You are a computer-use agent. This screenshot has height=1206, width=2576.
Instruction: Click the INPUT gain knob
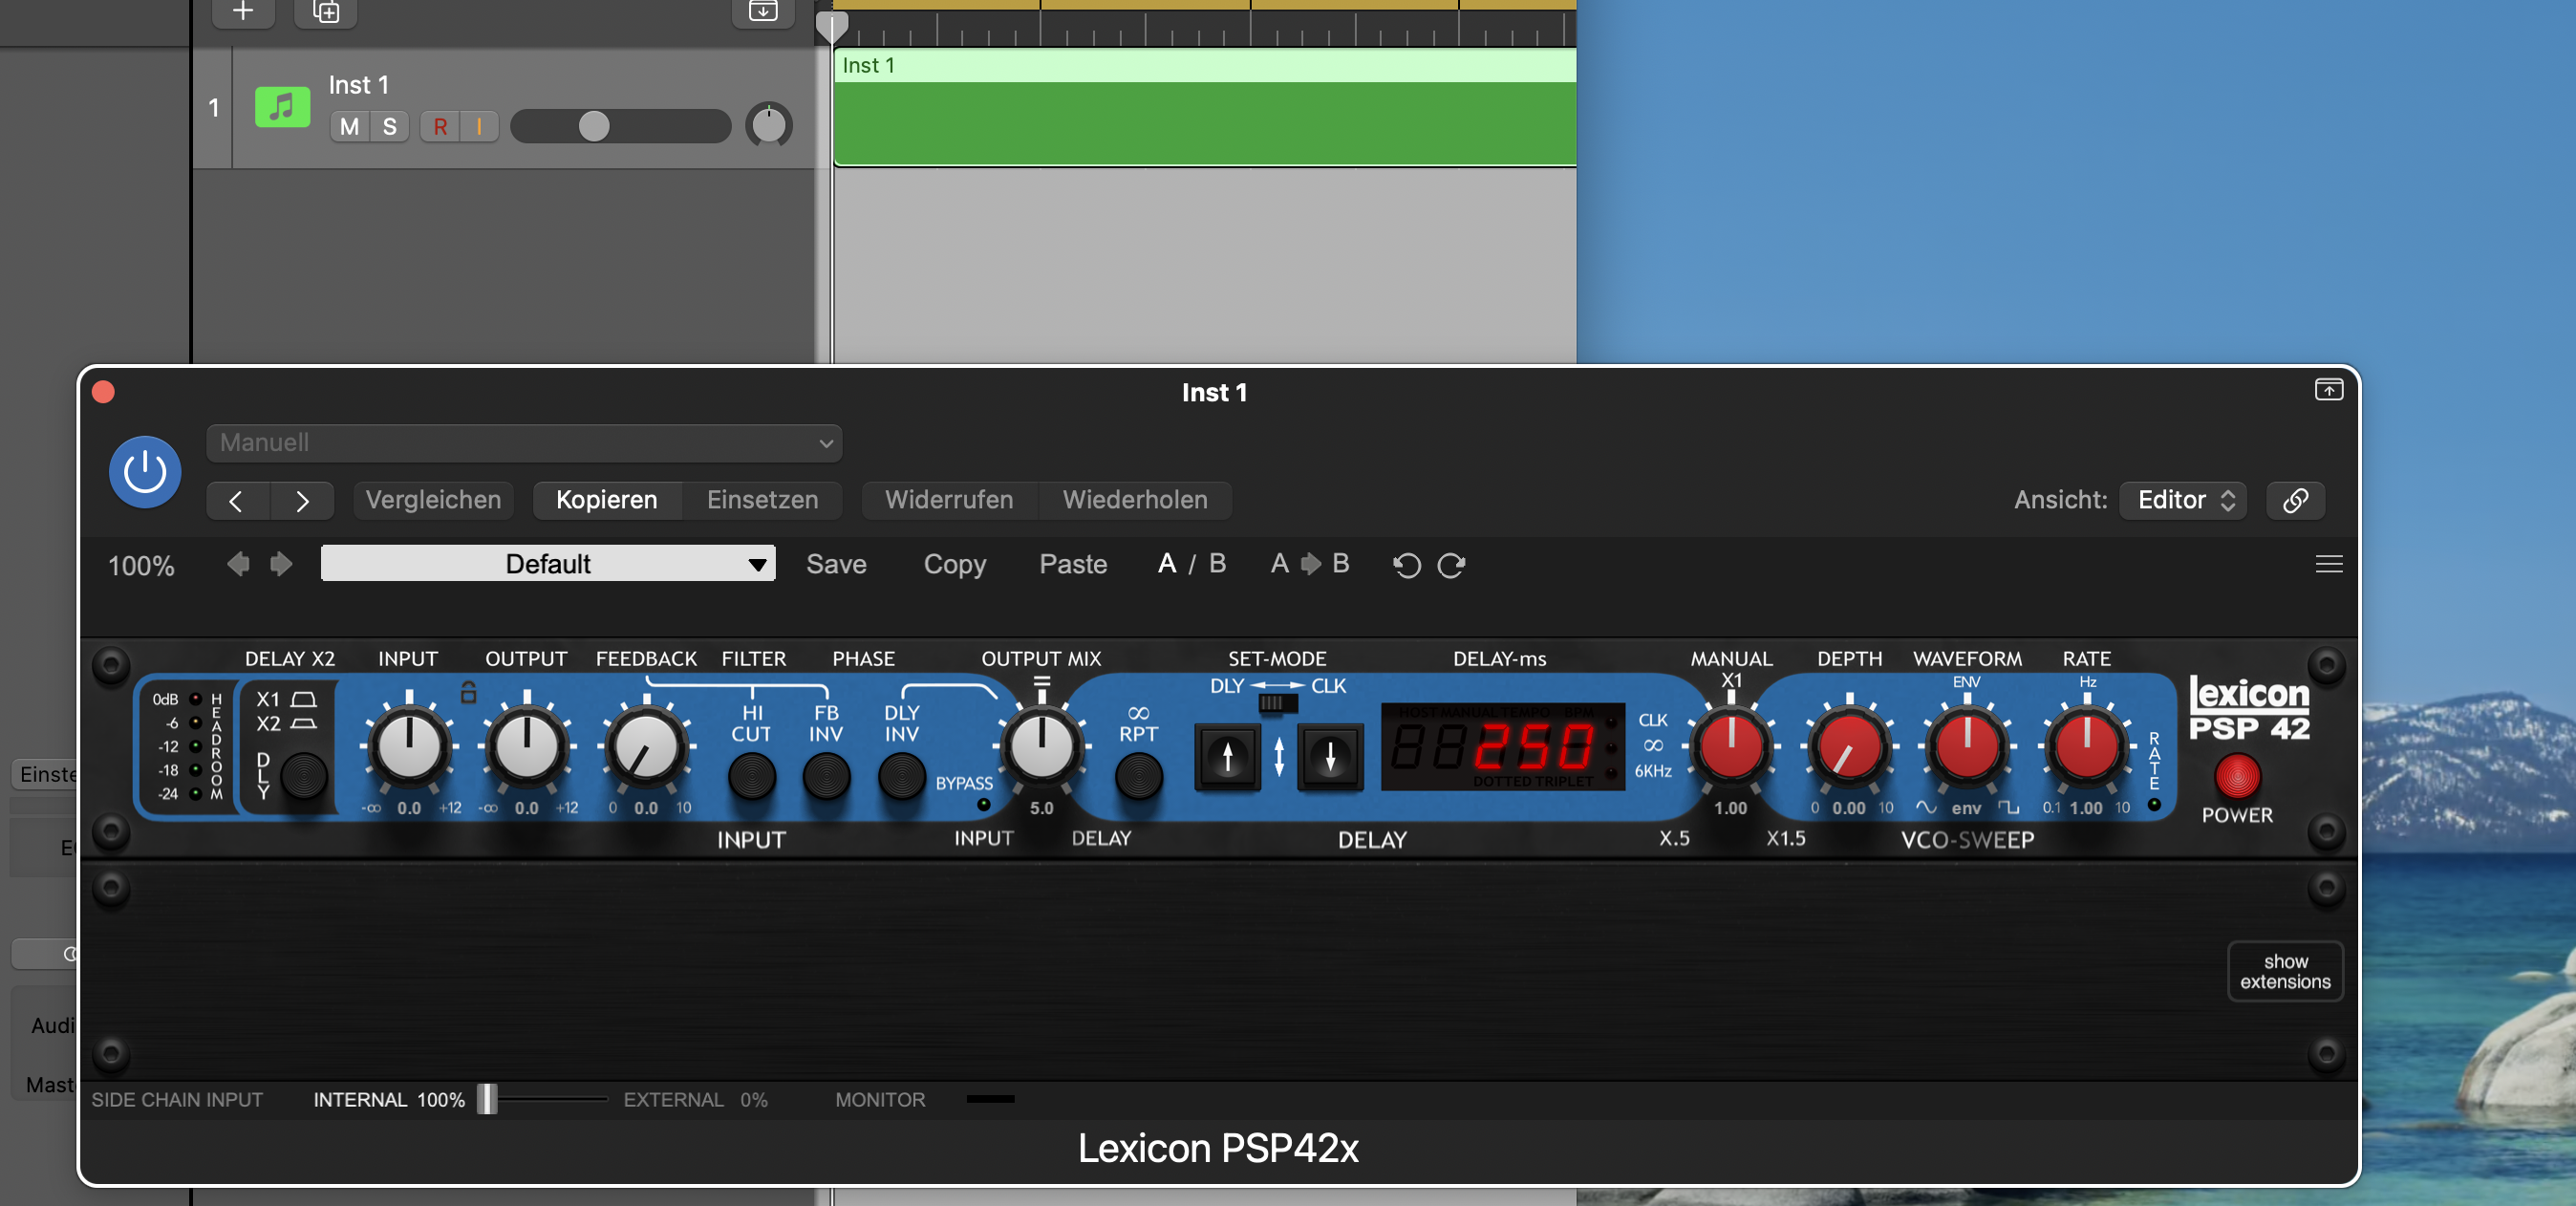pyautogui.click(x=408, y=746)
